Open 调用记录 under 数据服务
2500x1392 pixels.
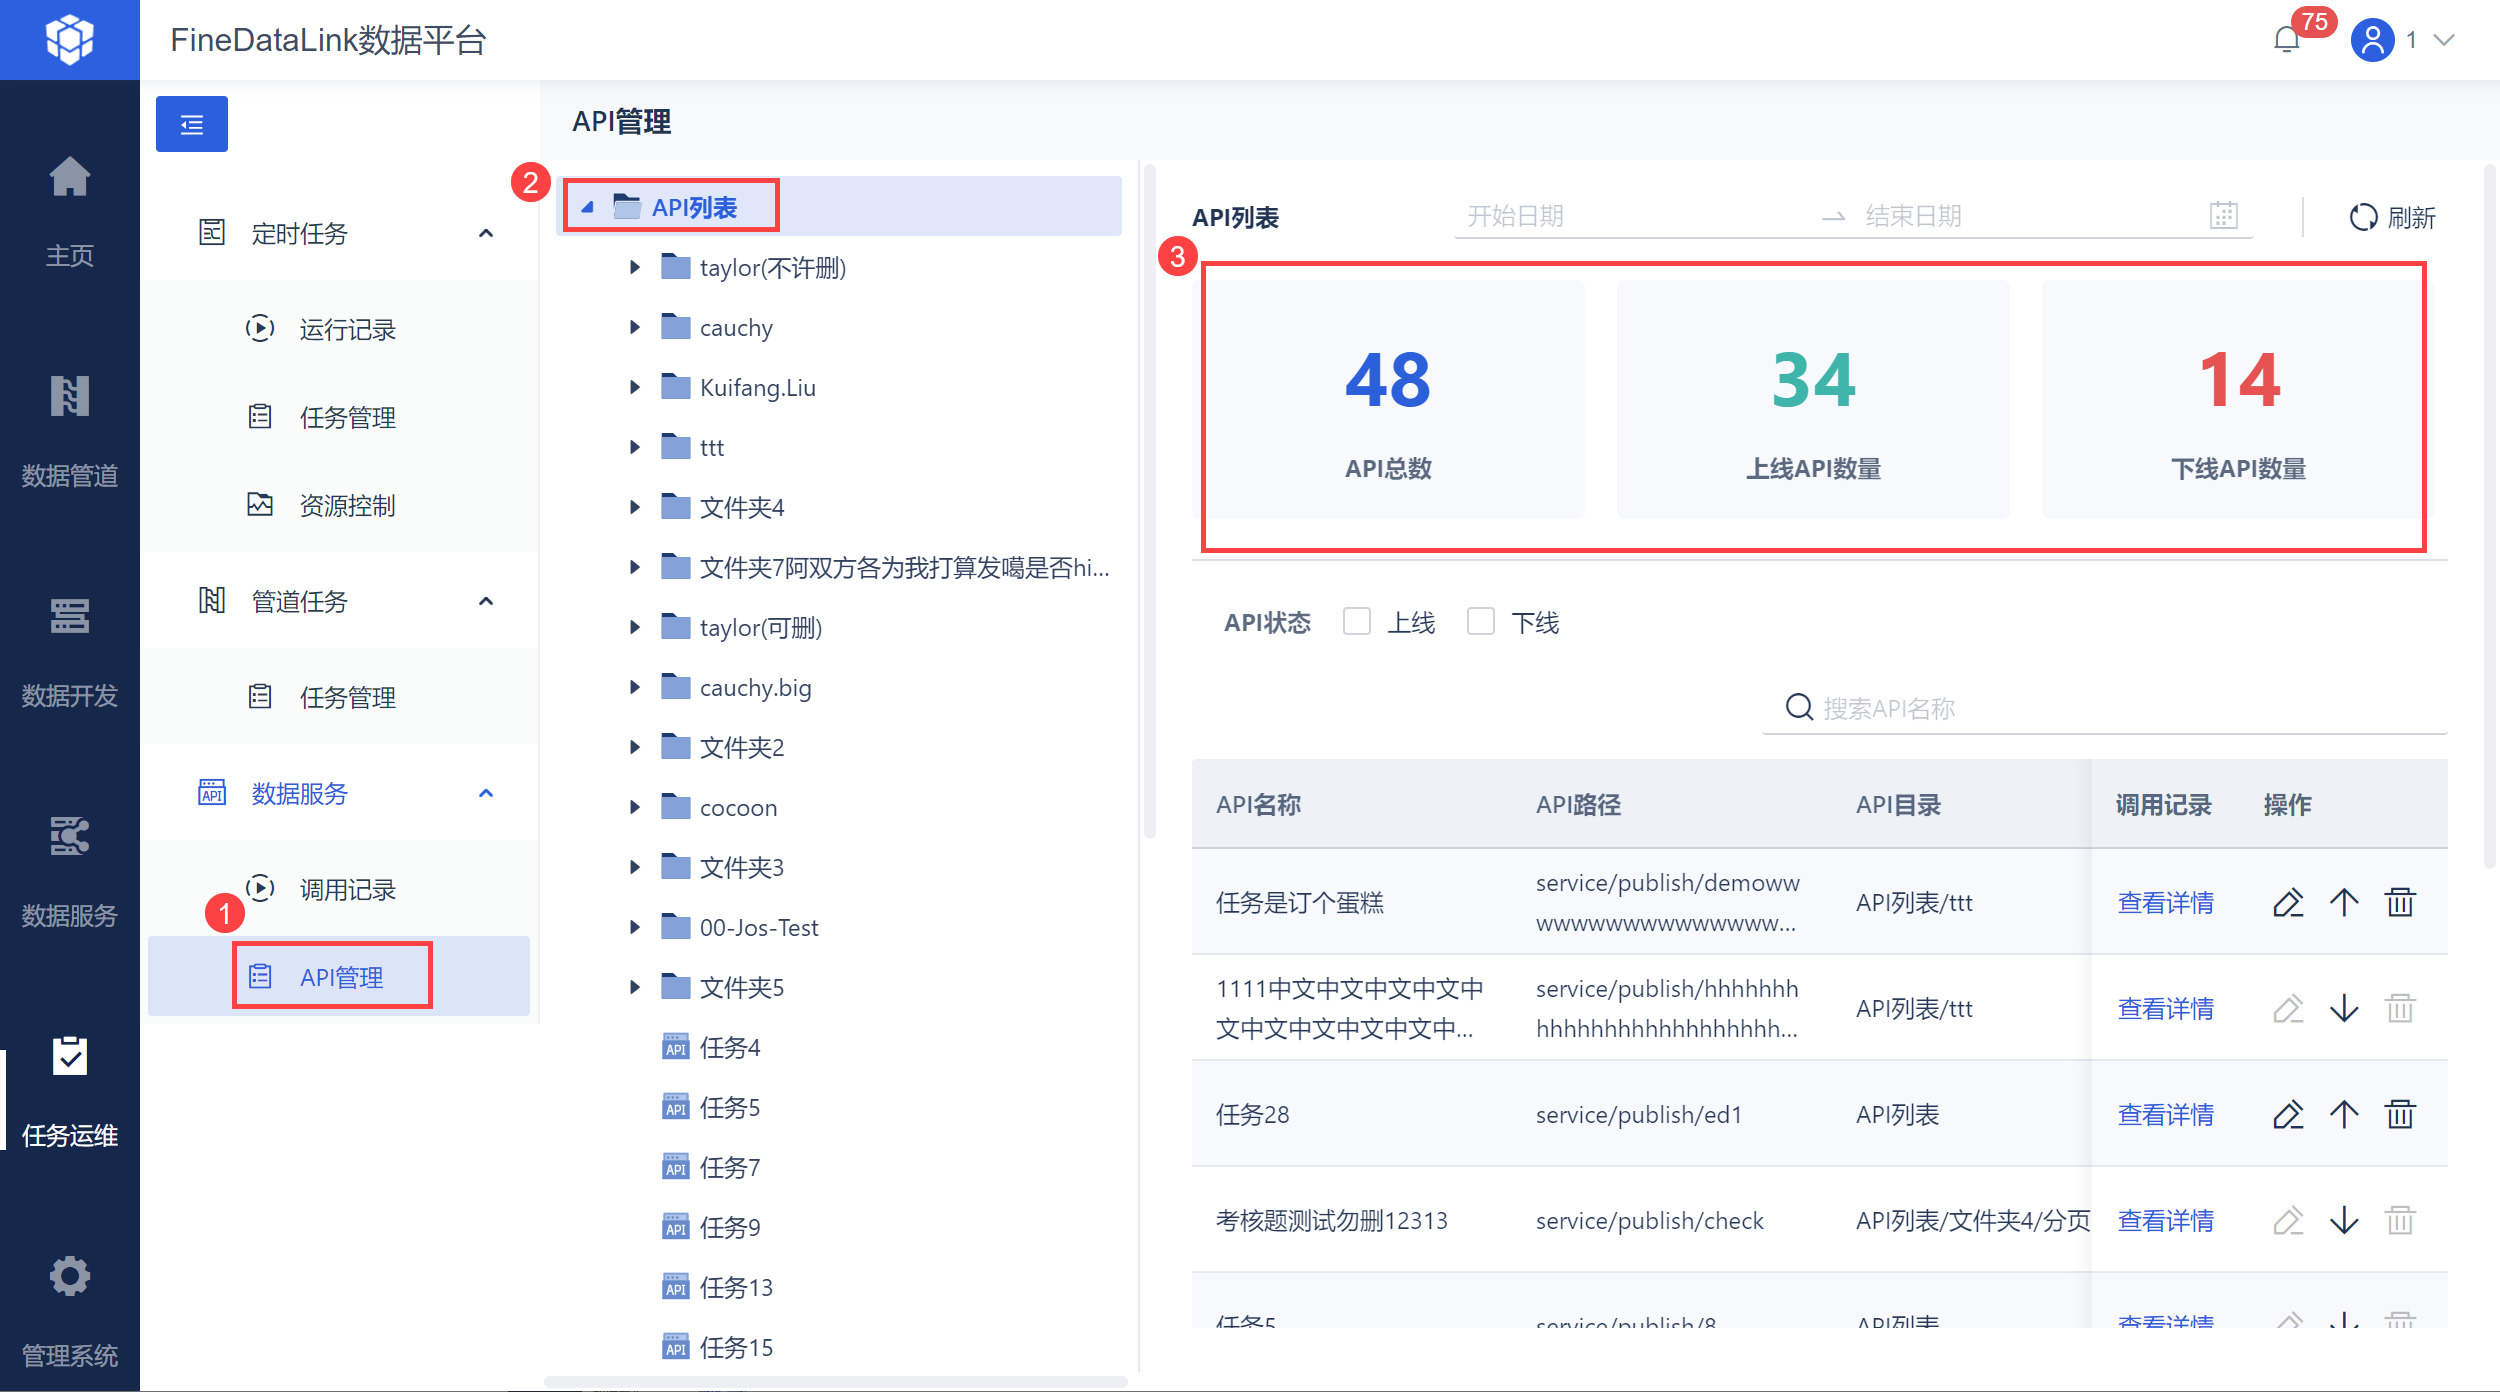coord(346,889)
